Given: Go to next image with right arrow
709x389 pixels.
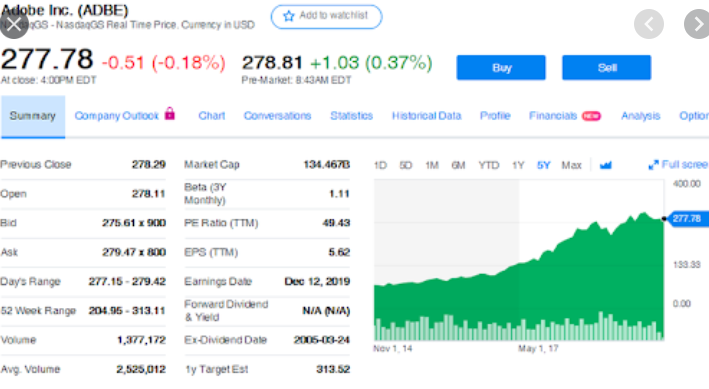Looking at the screenshot, I should [x=698, y=24].
